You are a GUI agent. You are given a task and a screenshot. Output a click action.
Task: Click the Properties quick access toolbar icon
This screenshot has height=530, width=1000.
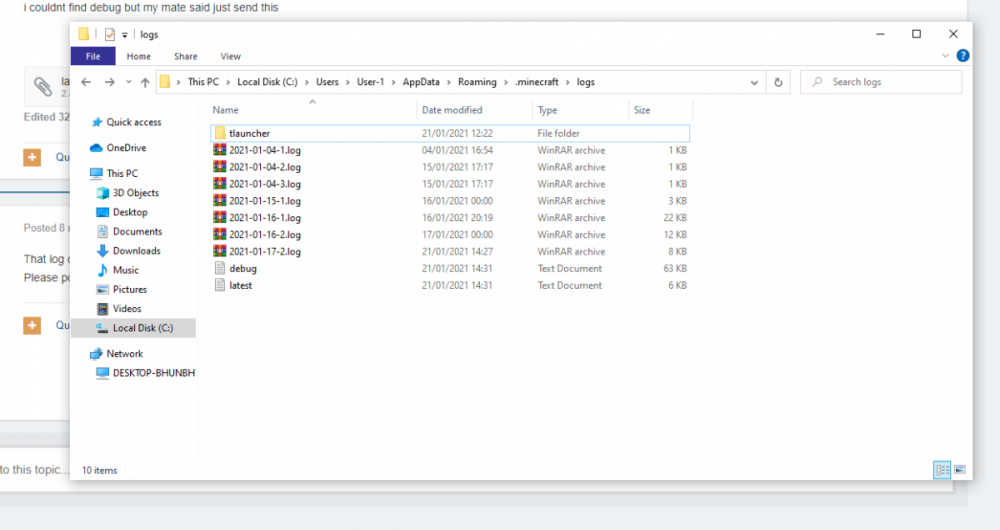(x=110, y=35)
